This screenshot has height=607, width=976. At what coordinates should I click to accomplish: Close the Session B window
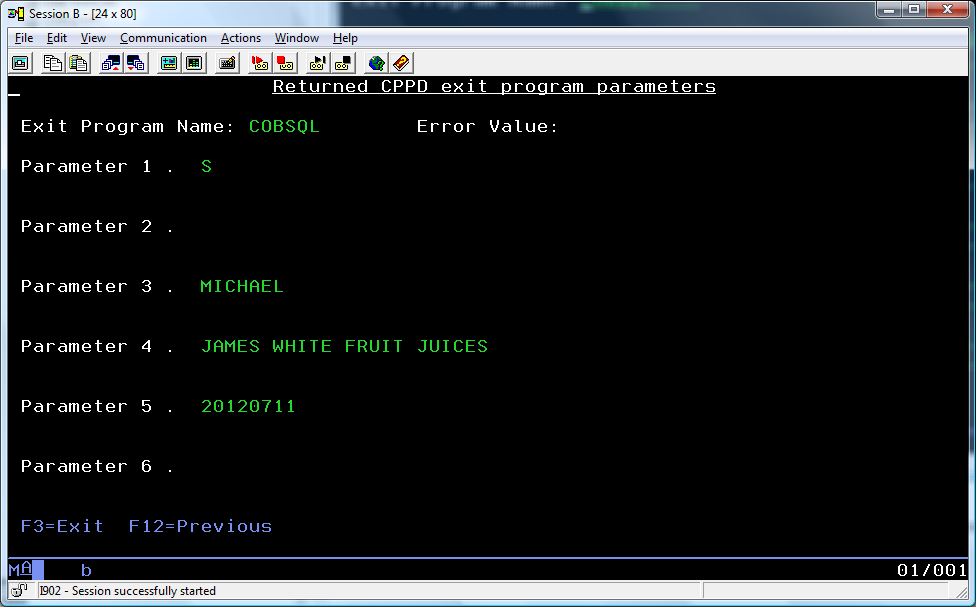pos(947,9)
